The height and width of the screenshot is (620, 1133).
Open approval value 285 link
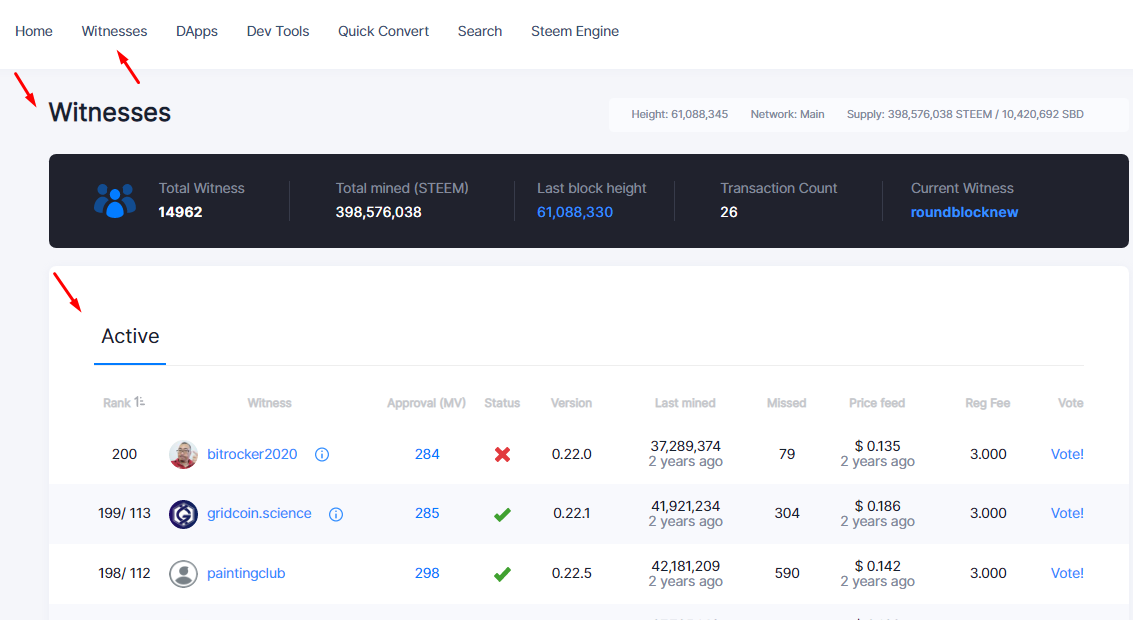(427, 513)
